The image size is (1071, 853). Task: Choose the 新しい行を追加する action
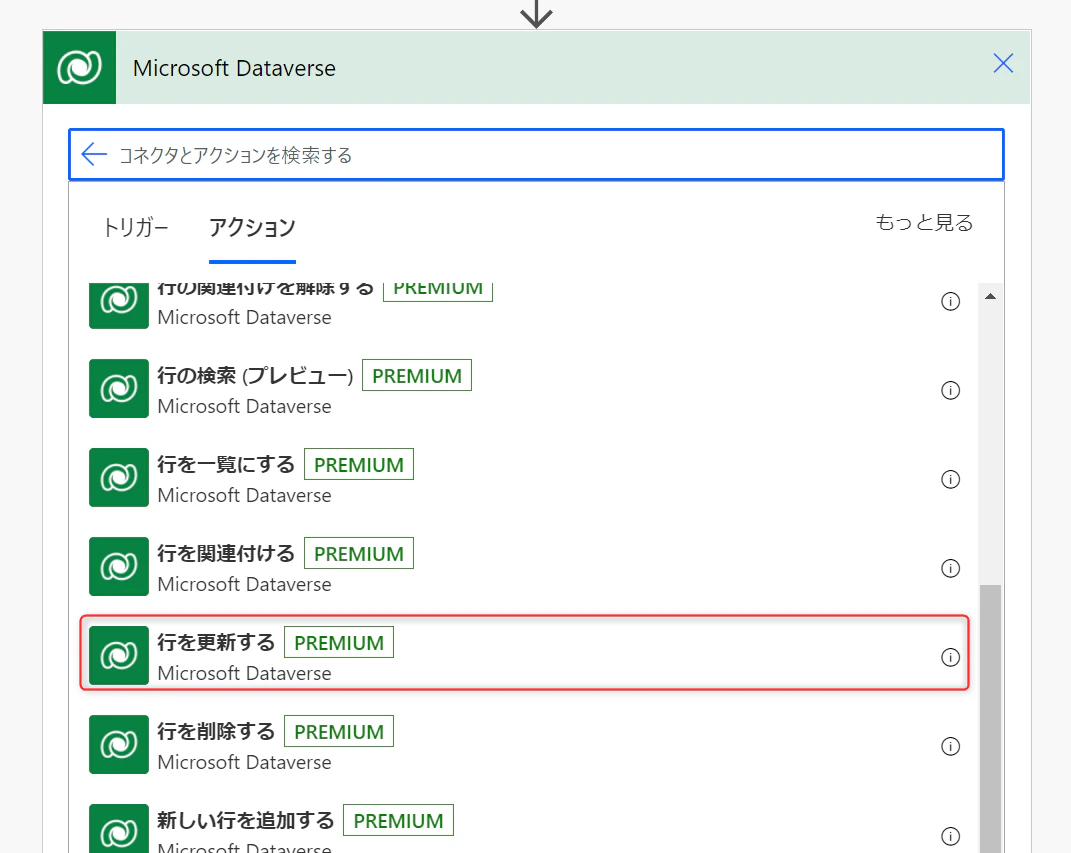524,826
